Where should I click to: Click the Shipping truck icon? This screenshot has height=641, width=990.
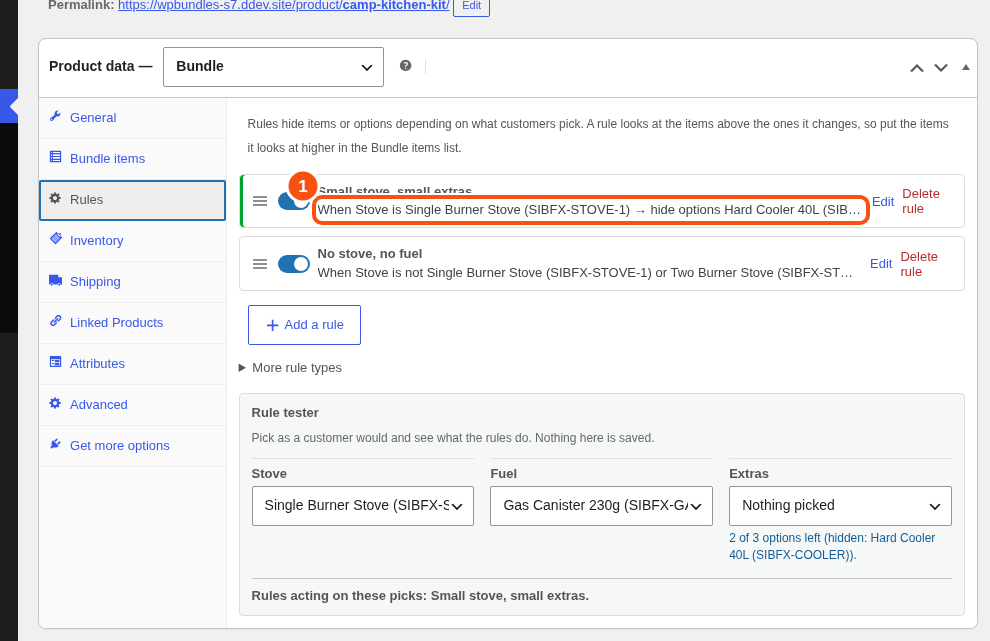click(x=56, y=280)
